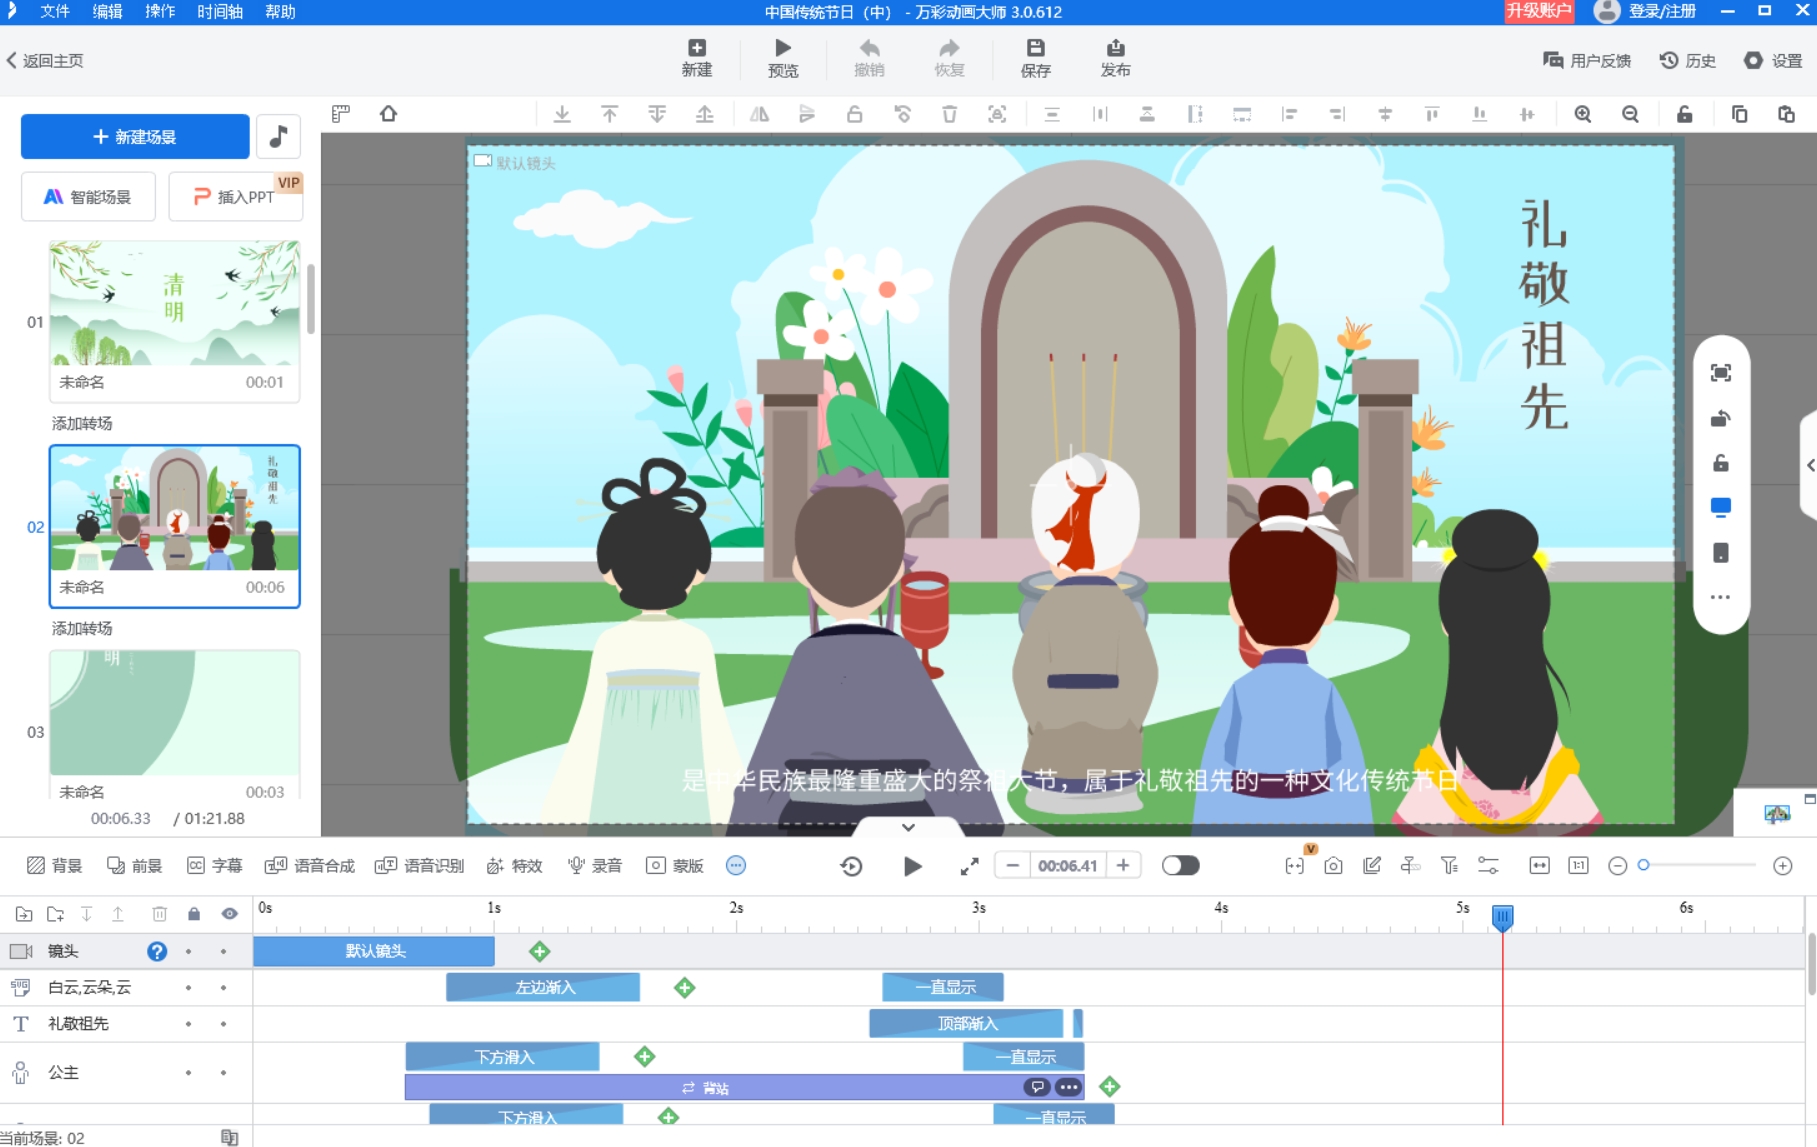Toggle the lock icon in right floating panel
Image resolution: width=1817 pixels, height=1147 pixels.
(x=1720, y=463)
